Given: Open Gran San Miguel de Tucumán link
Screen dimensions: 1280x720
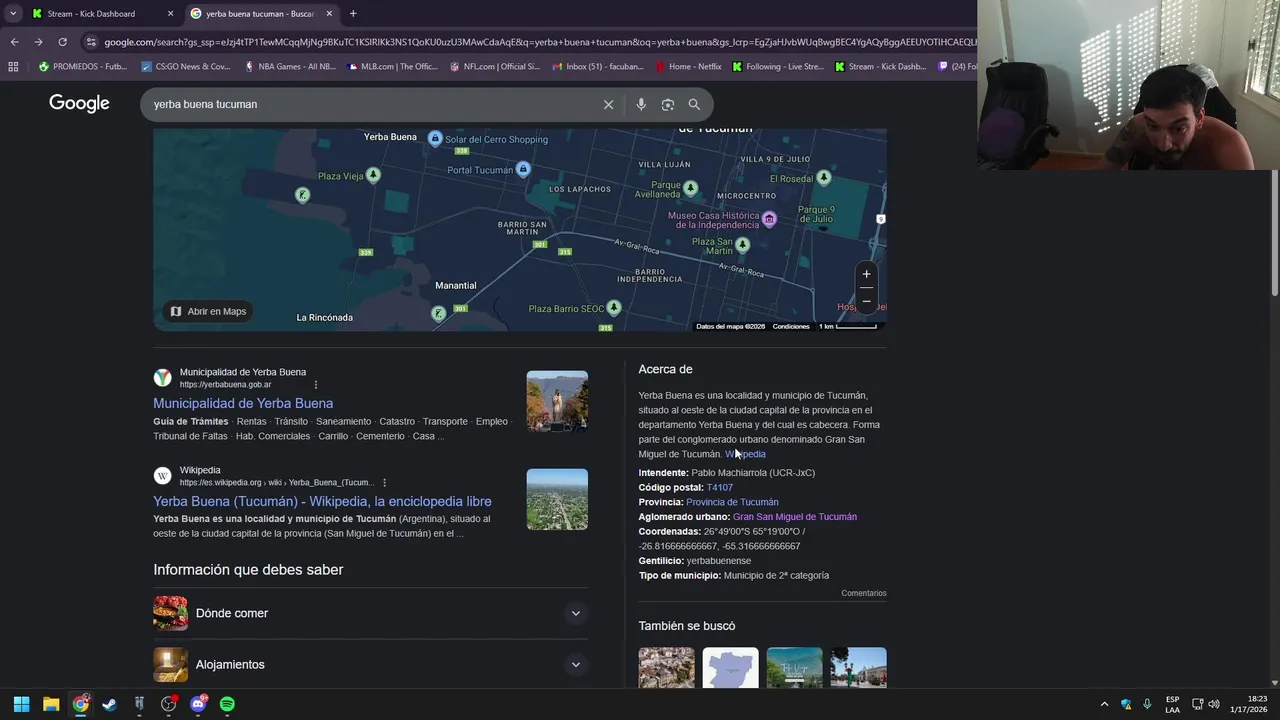Looking at the screenshot, I should (x=795, y=517).
